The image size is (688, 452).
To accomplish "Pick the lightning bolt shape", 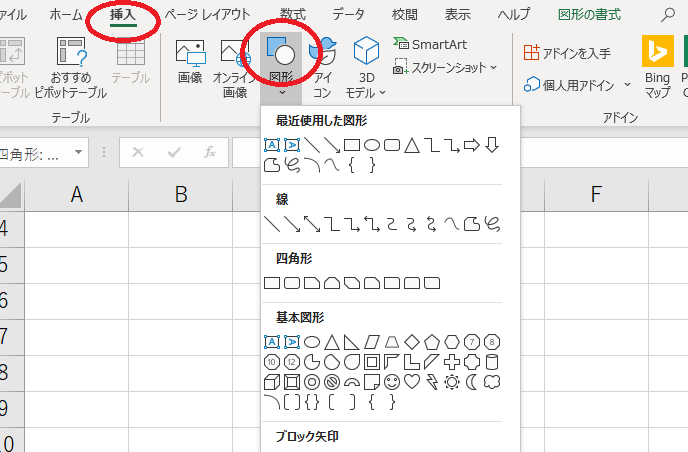I will 432,382.
